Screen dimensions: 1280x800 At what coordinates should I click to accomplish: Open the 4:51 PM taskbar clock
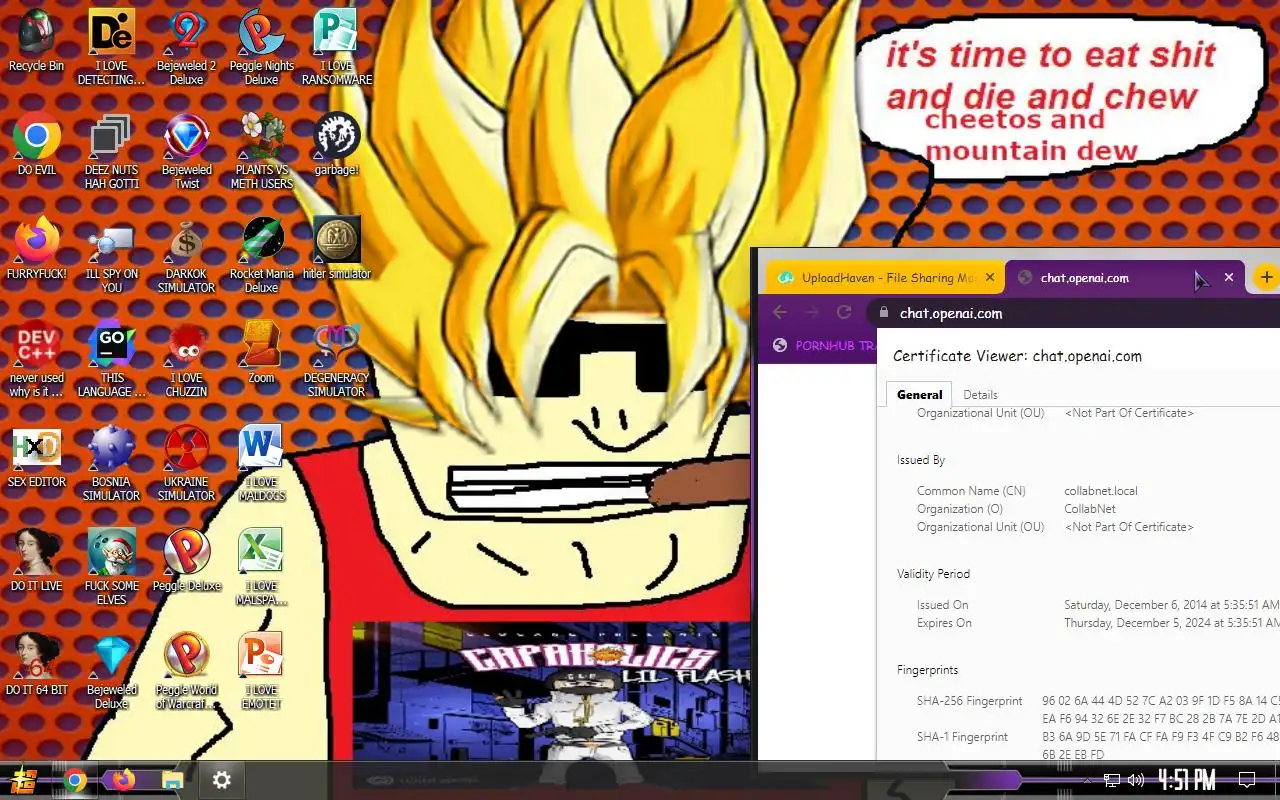[1187, 780]
